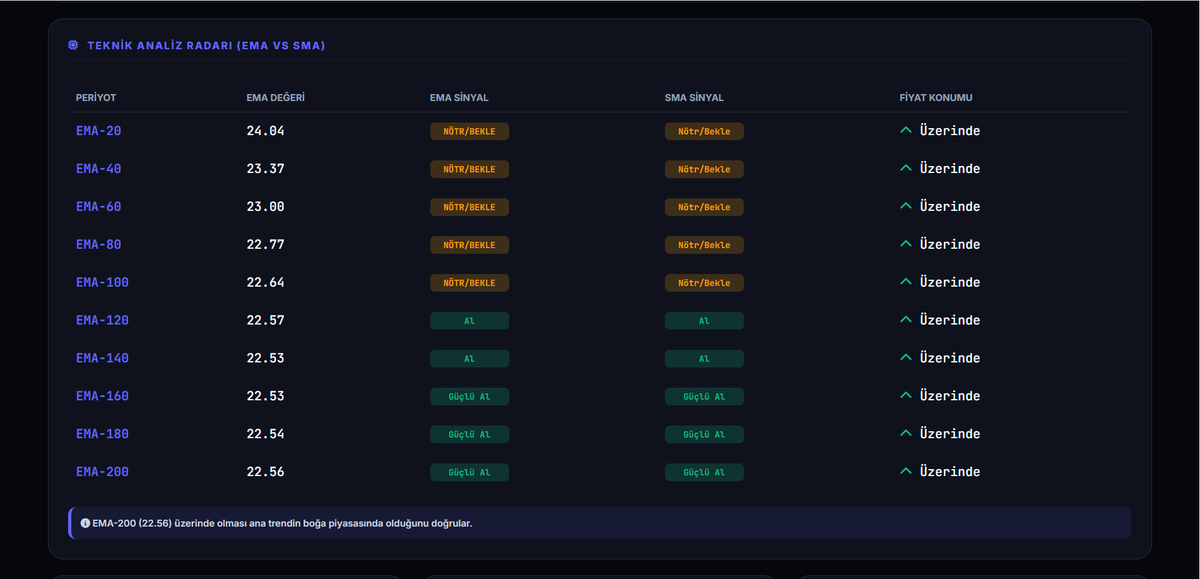Click Üzerinde text in the EMA-20 row
The height and width of the screenshot is (579, 1200).
(x=950, y=131)
